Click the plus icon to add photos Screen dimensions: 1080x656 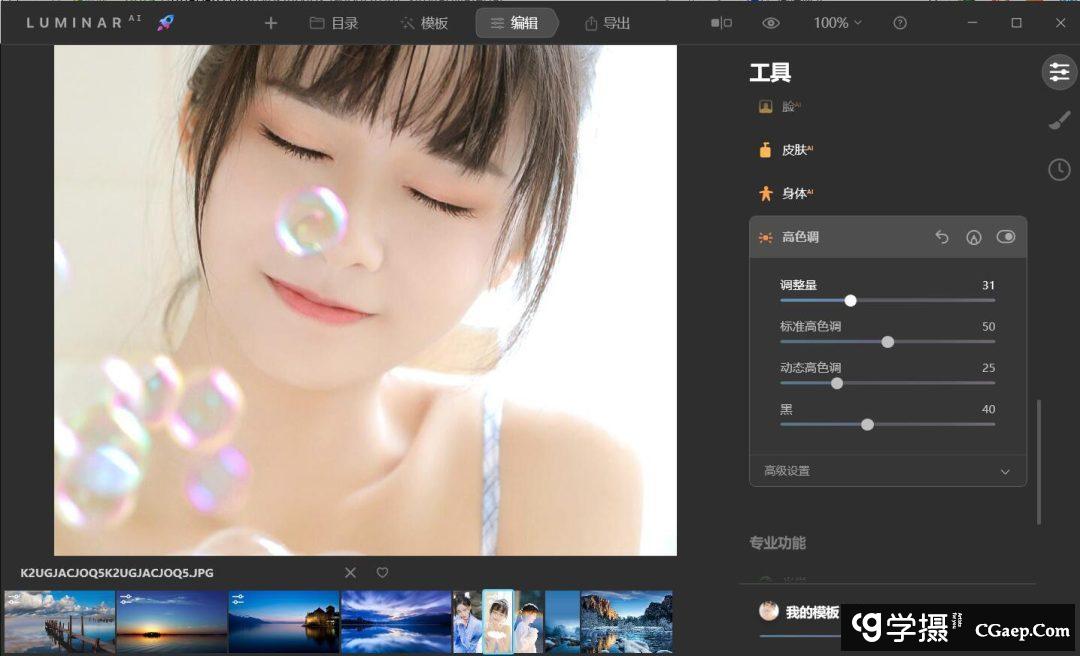coord(271,23)
